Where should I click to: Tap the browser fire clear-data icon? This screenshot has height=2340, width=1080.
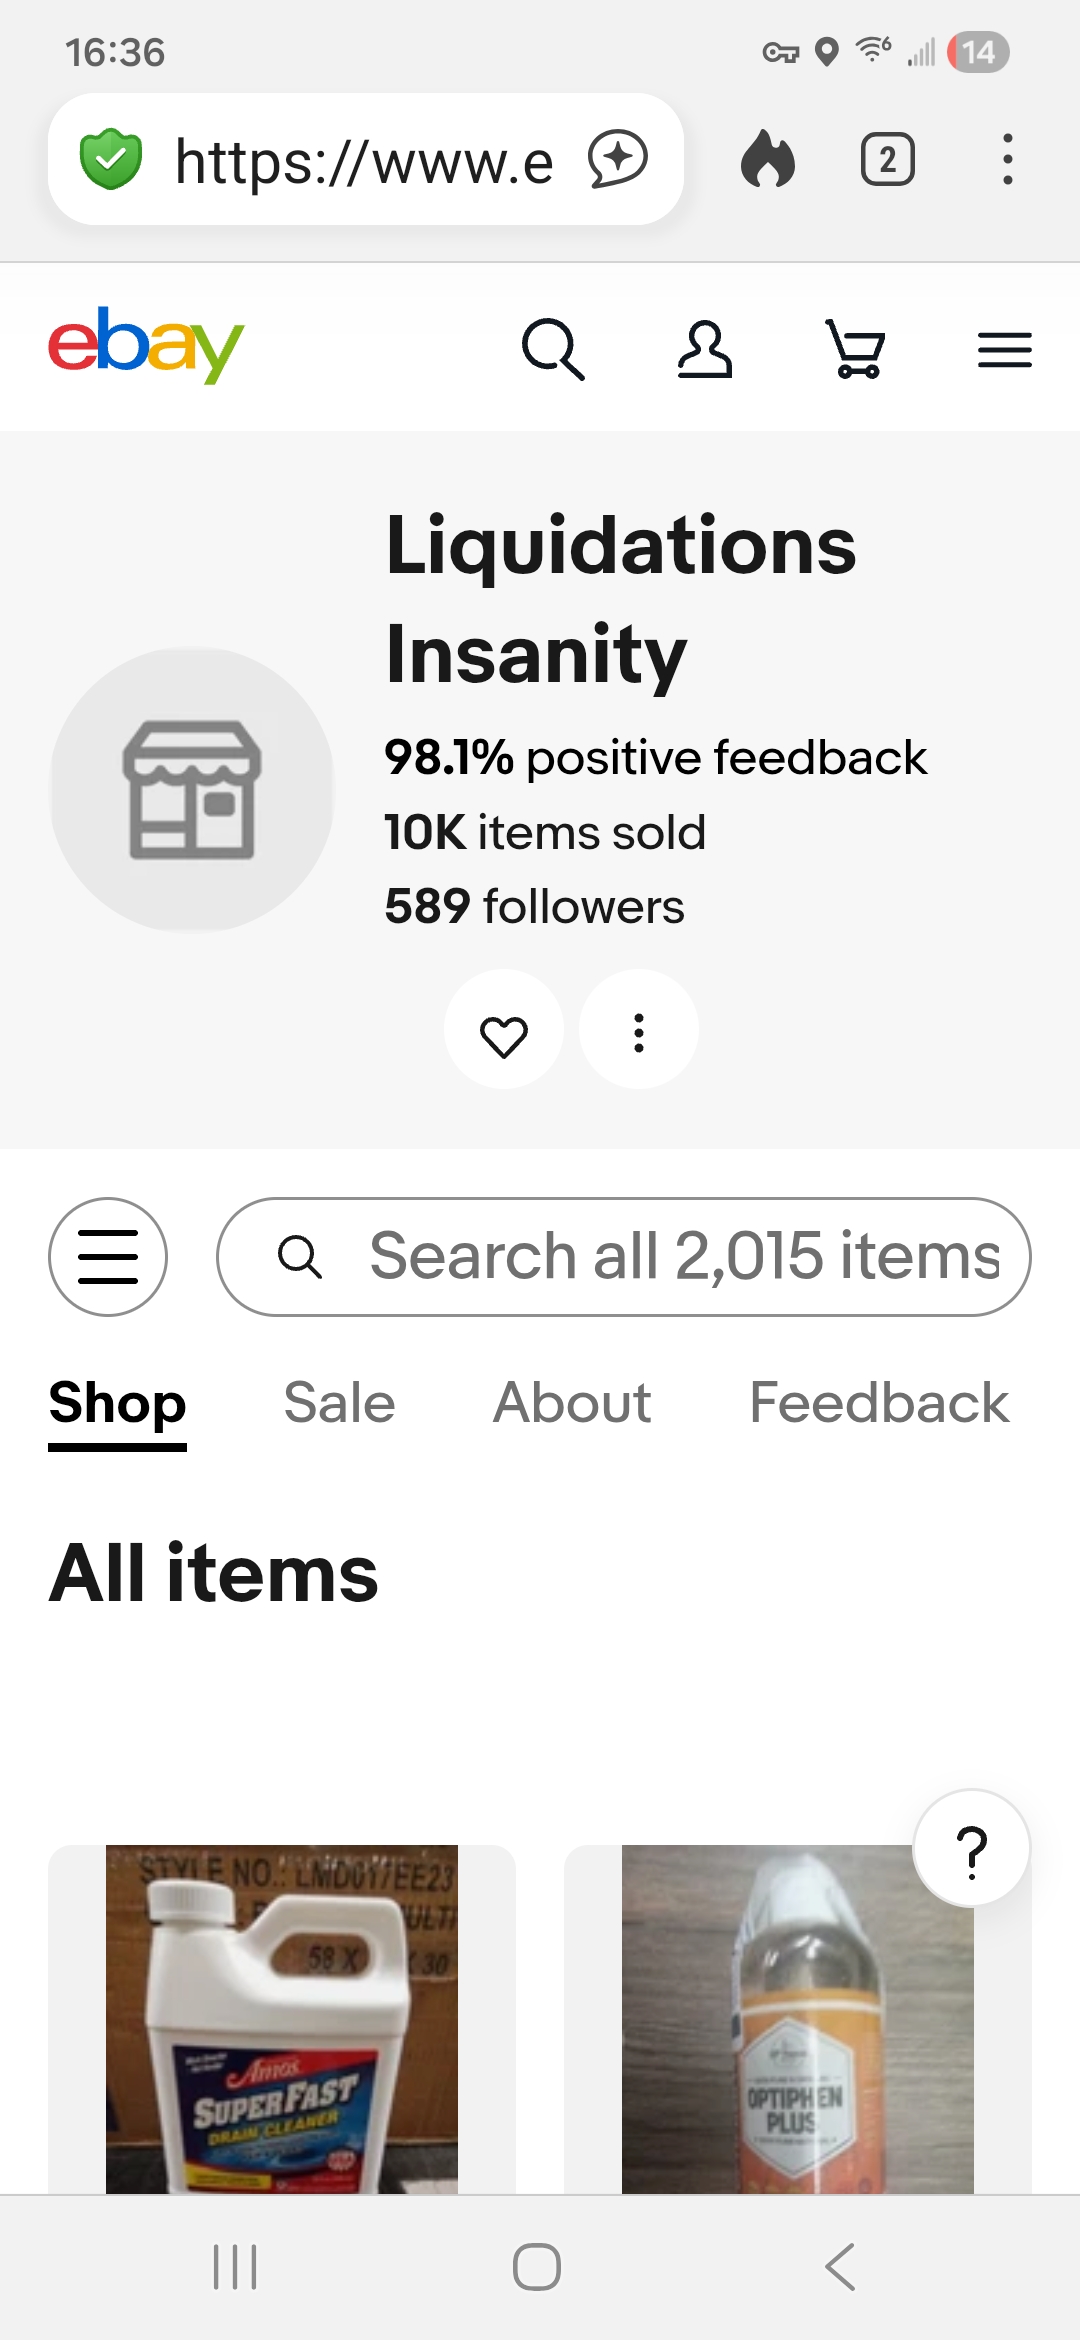pos(768,160)
